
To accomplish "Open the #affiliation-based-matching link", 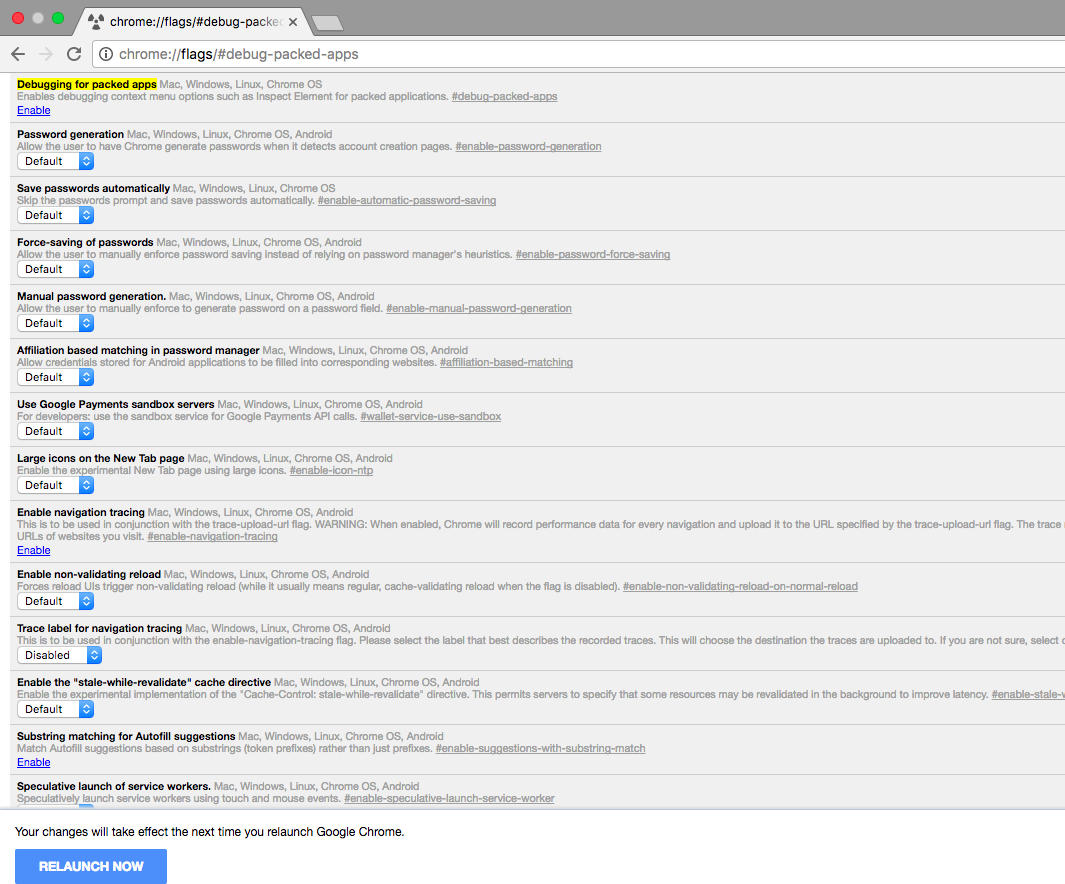I will pyautogui.click(x=506, y=363).
